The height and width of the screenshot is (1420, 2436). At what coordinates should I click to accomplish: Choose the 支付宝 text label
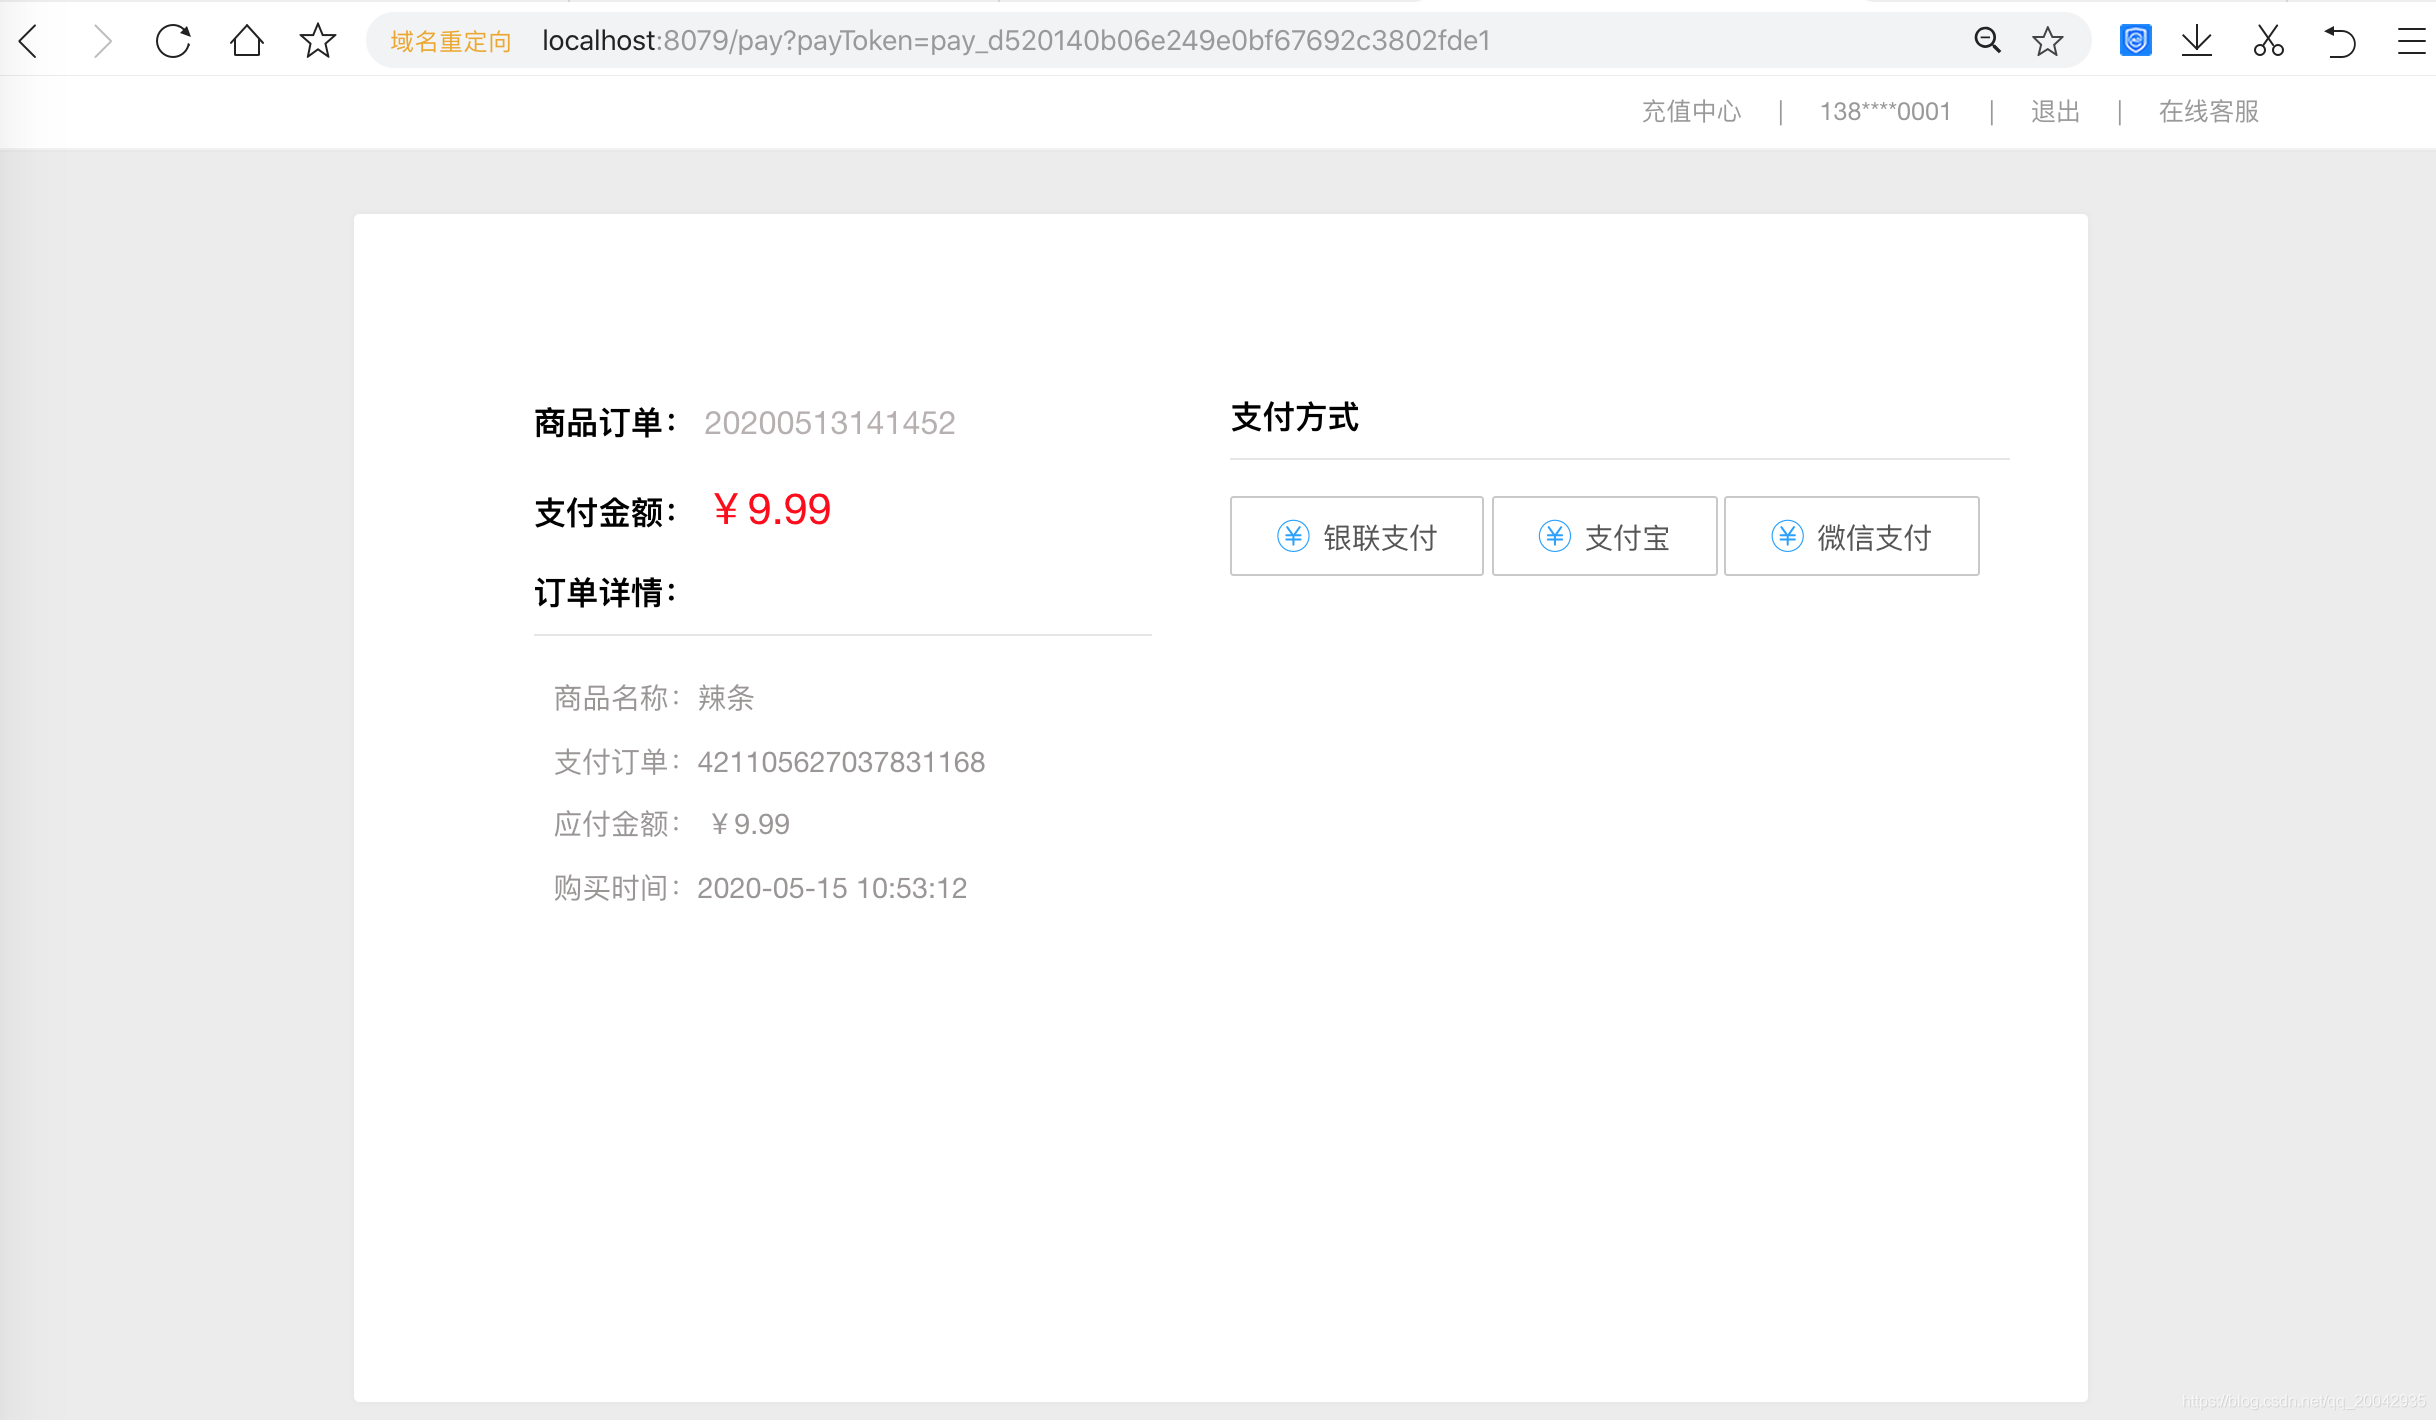click(x=1627, y=538)
